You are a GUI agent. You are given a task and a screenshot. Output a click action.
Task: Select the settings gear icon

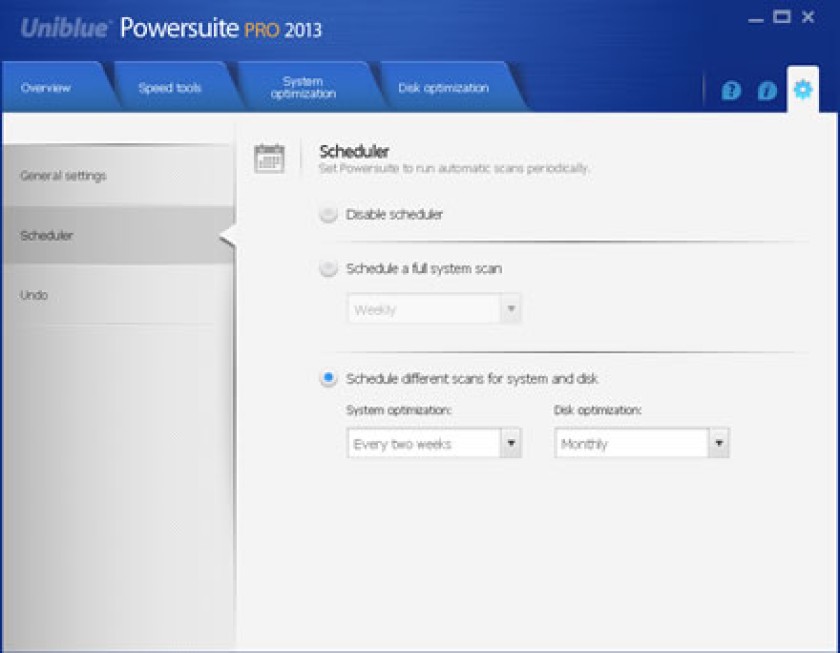802,89
